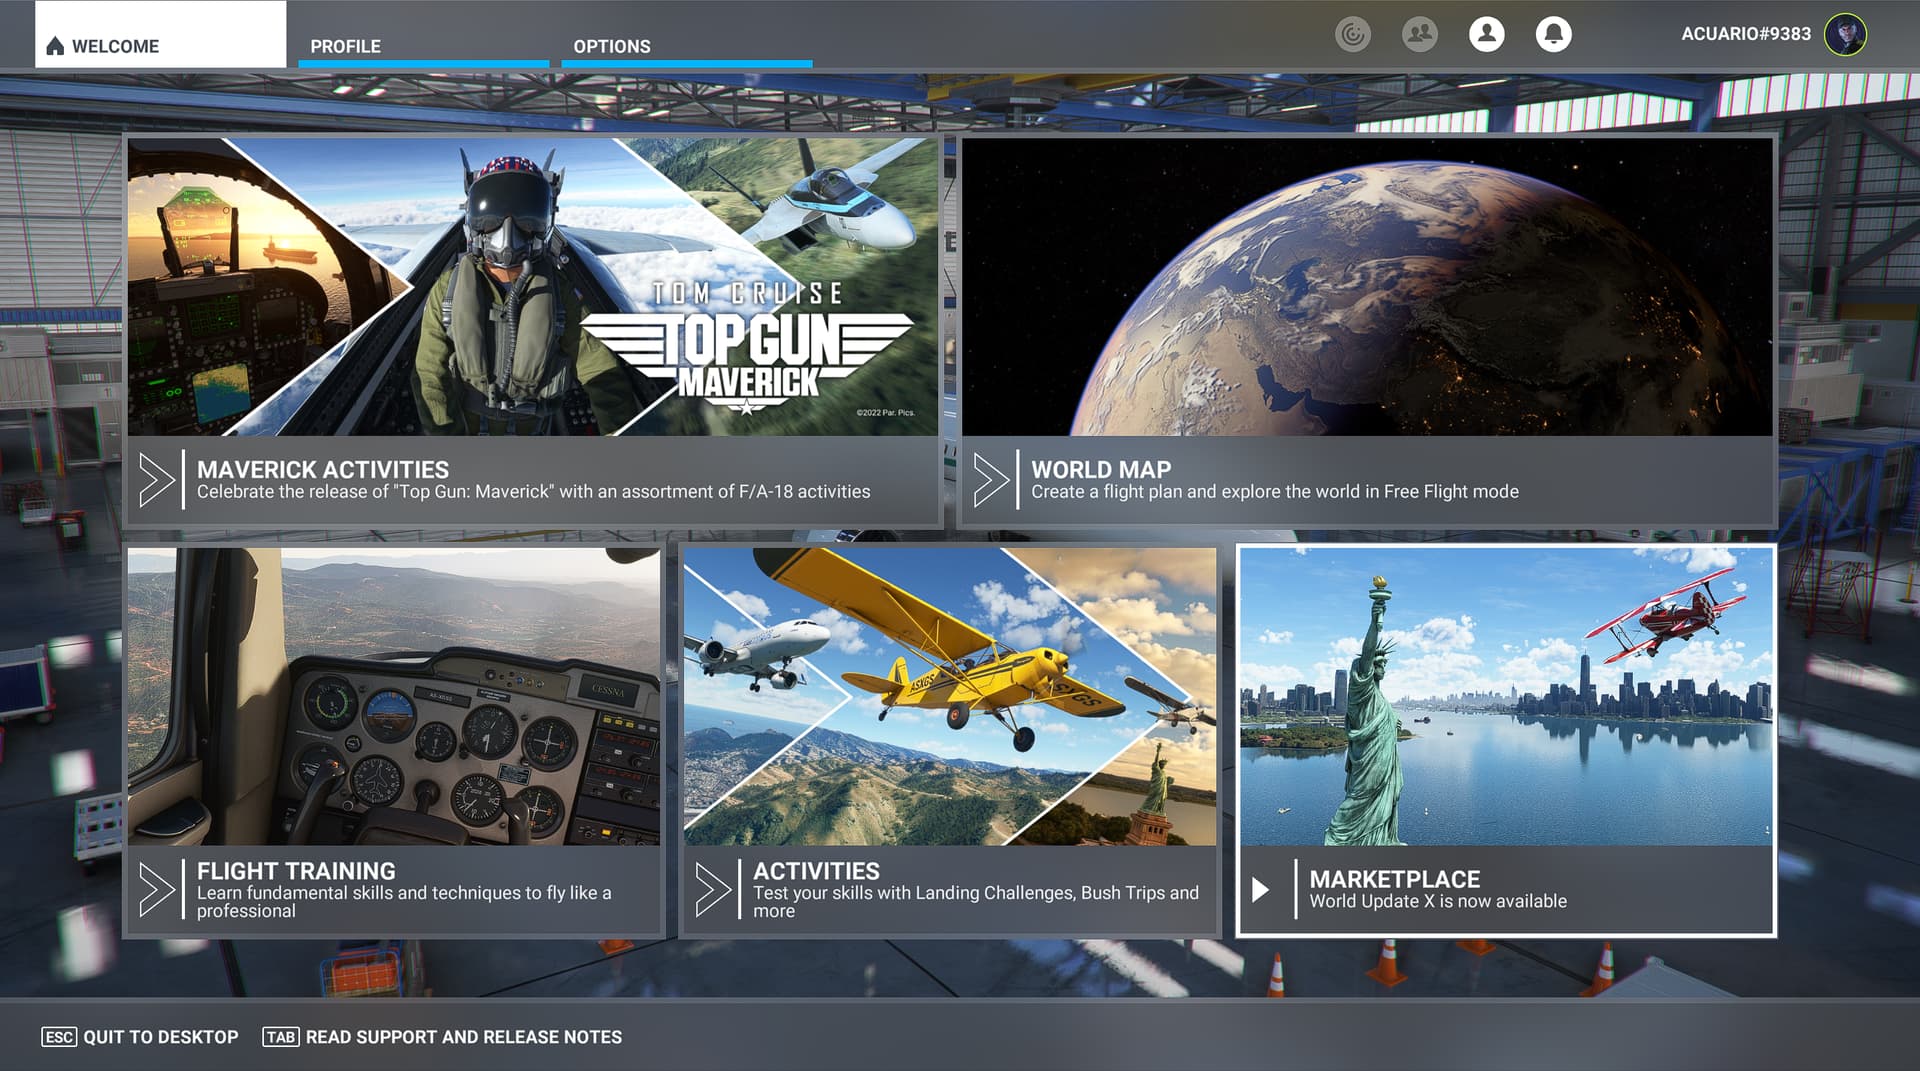The image size is (1920, 1071).
Task: Open the notifications bell icon
Action: tap(1553, 34)
